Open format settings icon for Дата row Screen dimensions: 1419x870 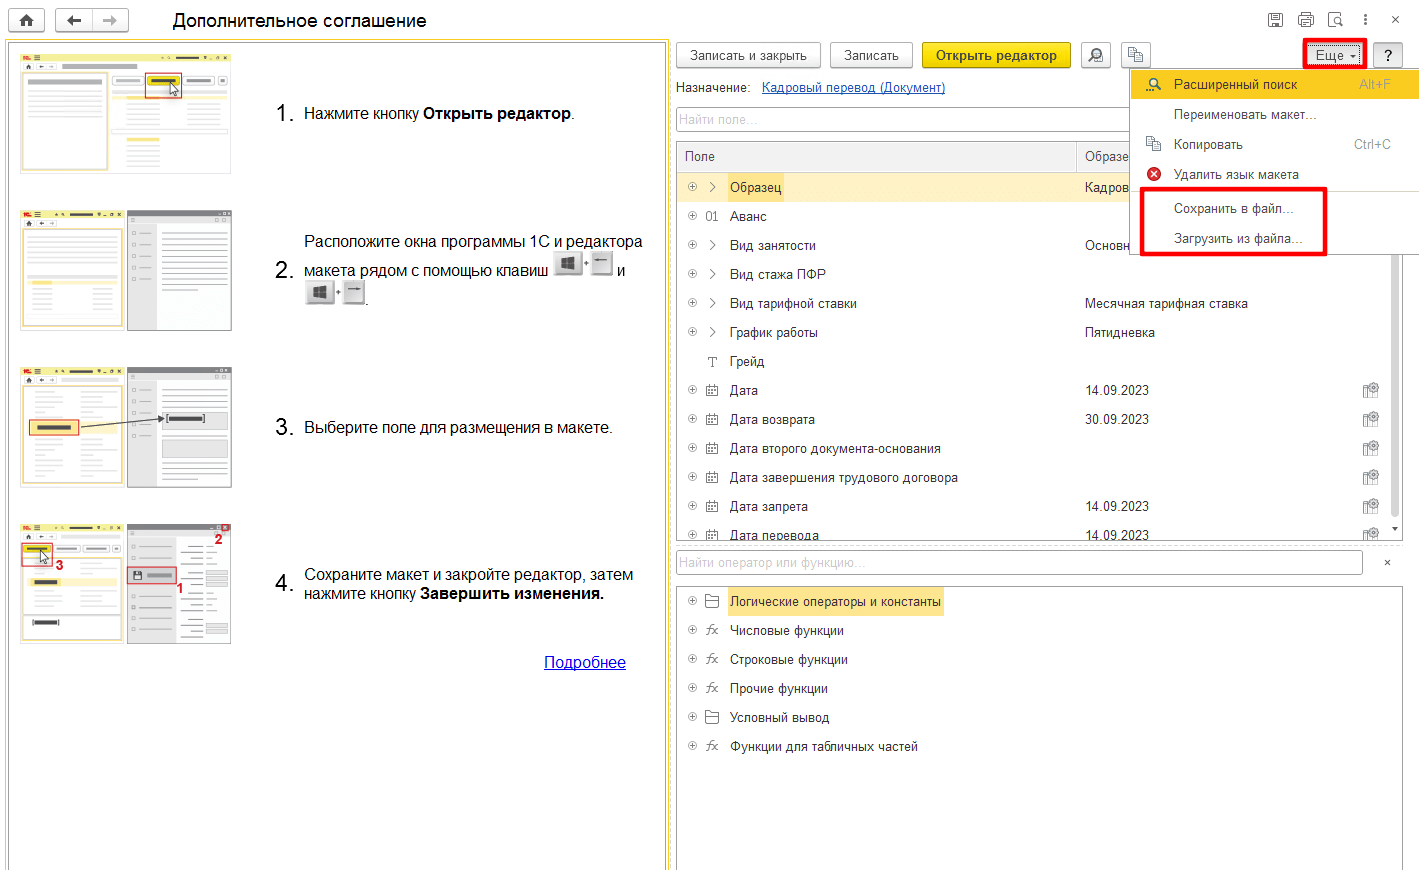point(1370,390)
